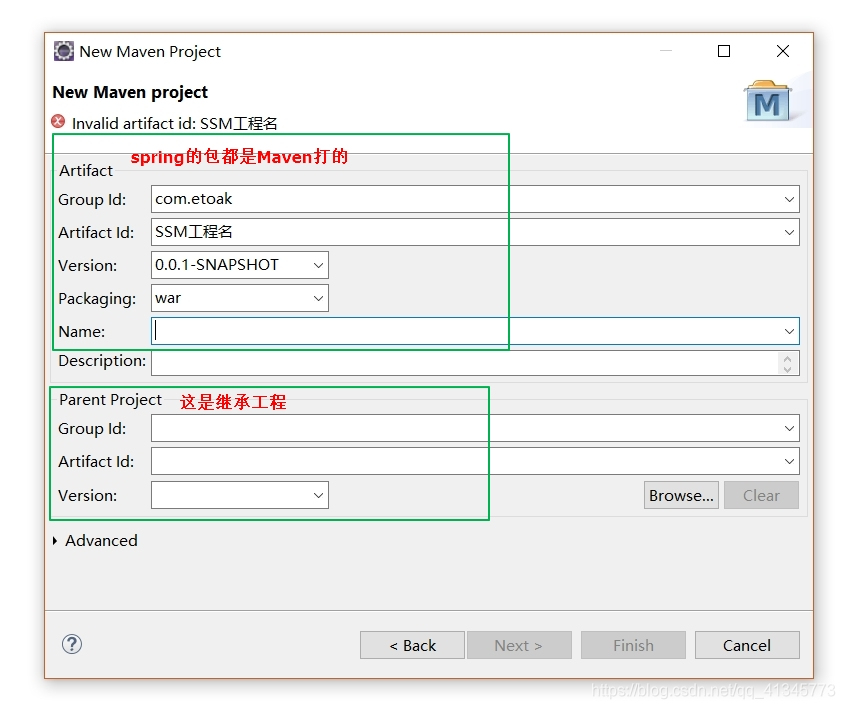Click the Clear button for the parent project

point(761,495)
